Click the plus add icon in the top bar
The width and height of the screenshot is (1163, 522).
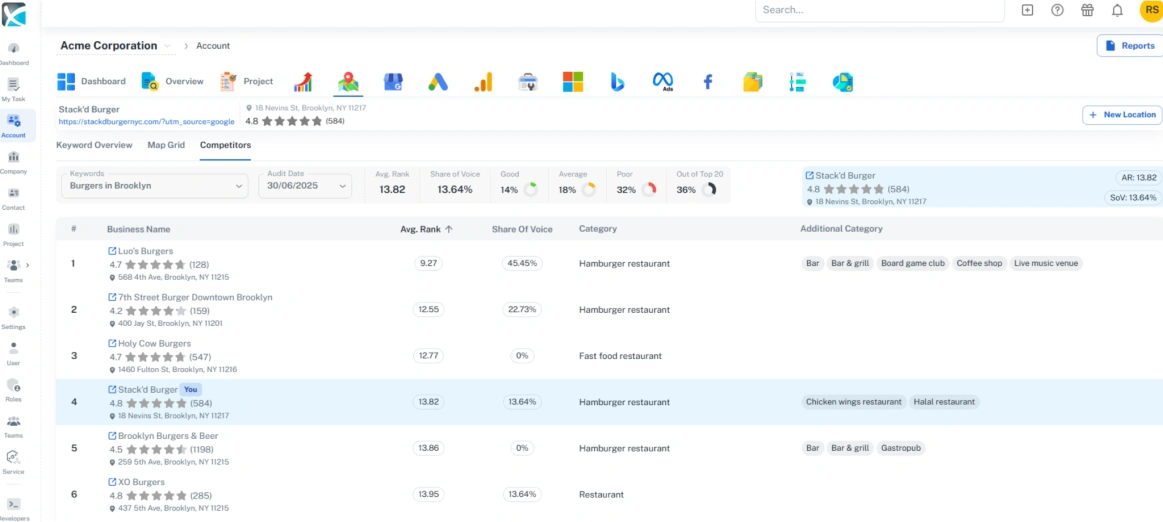pos(1027,10)
